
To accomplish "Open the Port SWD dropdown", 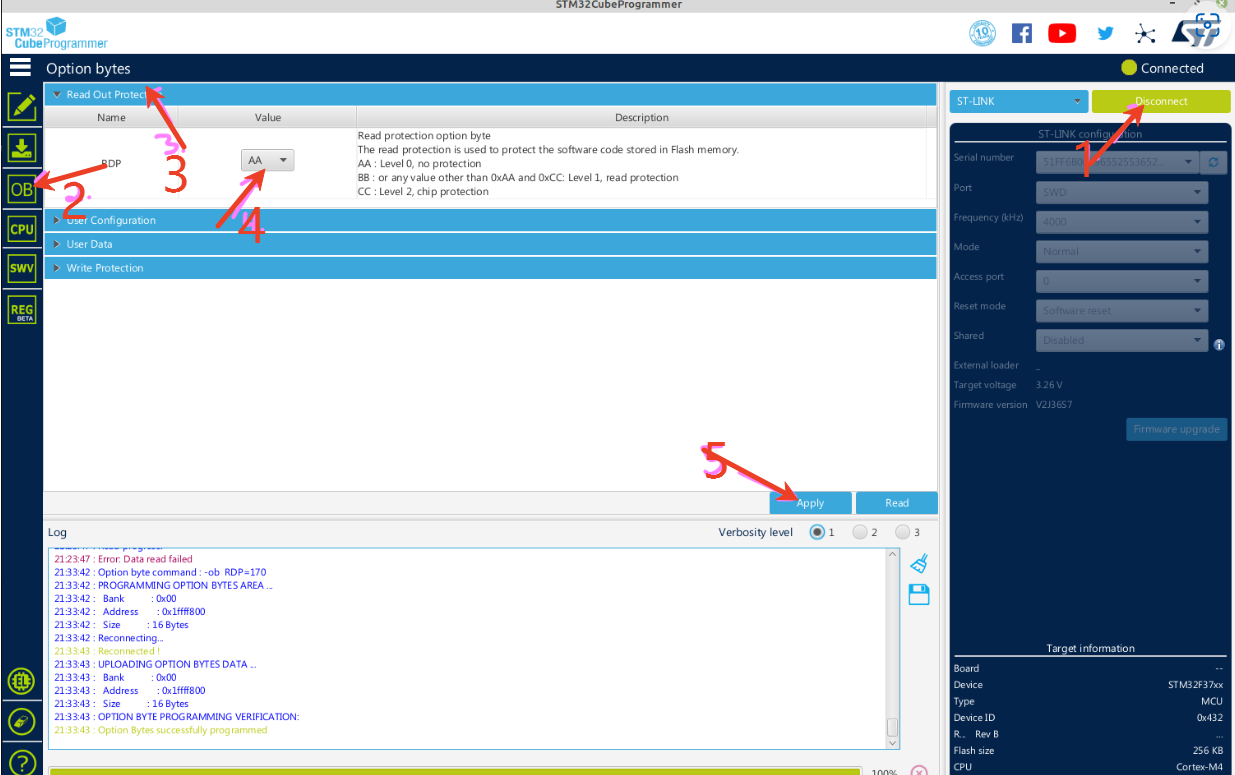I will (x=1122, y=192).
